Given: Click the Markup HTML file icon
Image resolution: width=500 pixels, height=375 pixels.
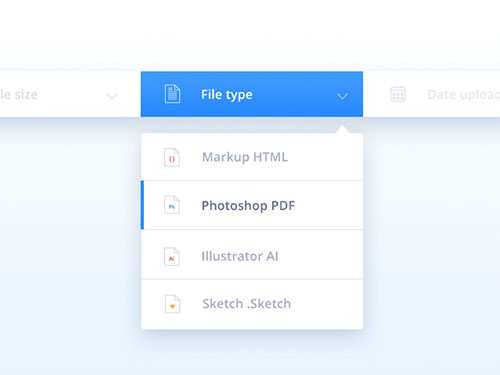Looking at the screenshot, I should pyautogui.click(x=172, y=157).
